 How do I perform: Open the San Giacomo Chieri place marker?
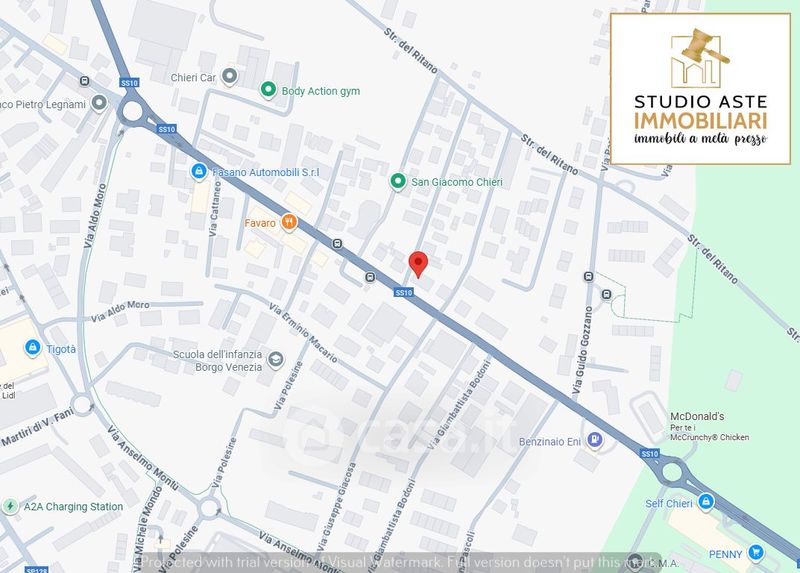tap(398, 181)
